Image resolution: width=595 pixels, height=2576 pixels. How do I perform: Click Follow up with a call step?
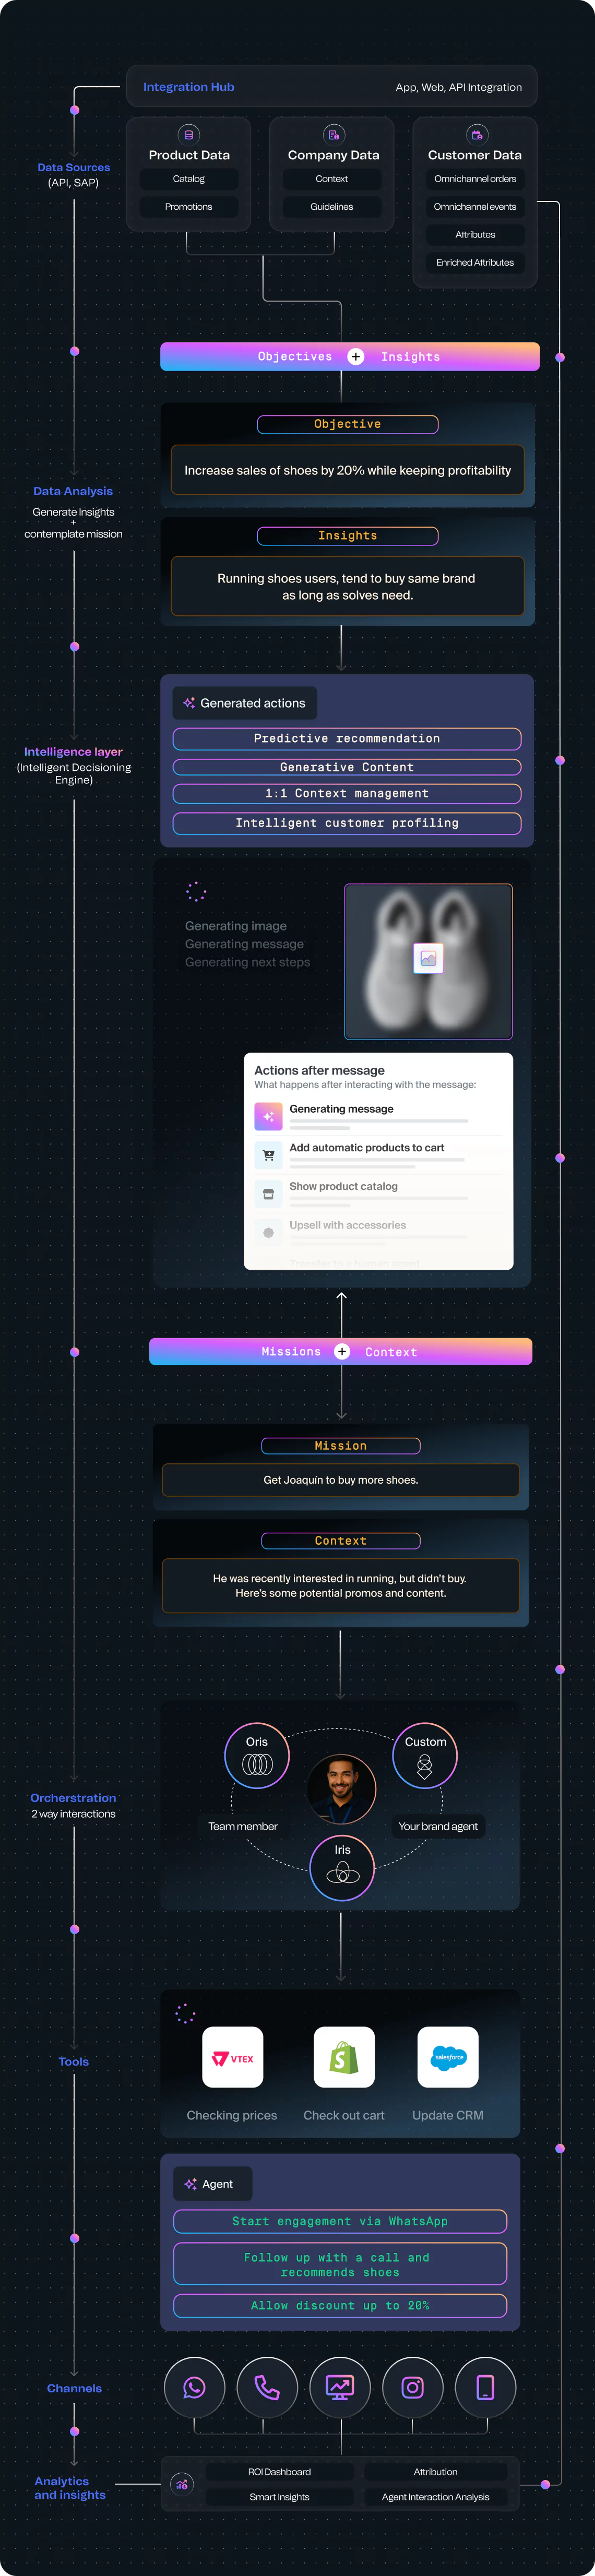click(x=340, y=2264)
